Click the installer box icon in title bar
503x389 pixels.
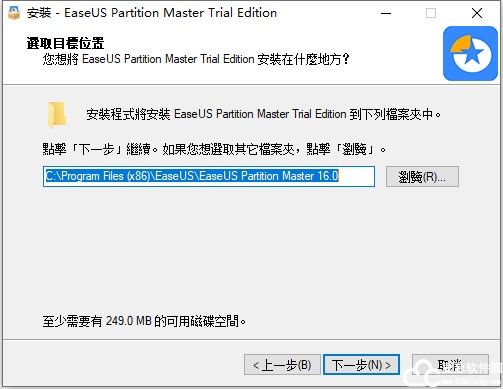click(x=14, y=13)
